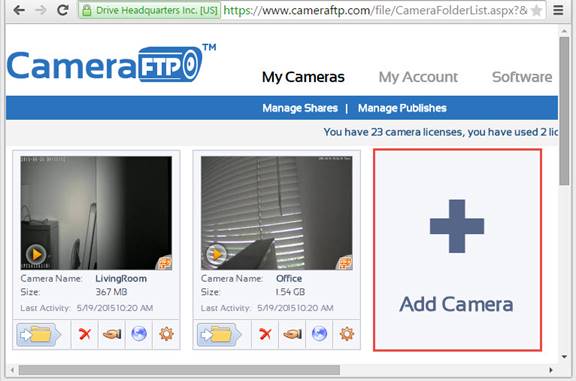Open the Office camera folder icon
This screenshot has width=576, height=381.
tap(219, 334)
